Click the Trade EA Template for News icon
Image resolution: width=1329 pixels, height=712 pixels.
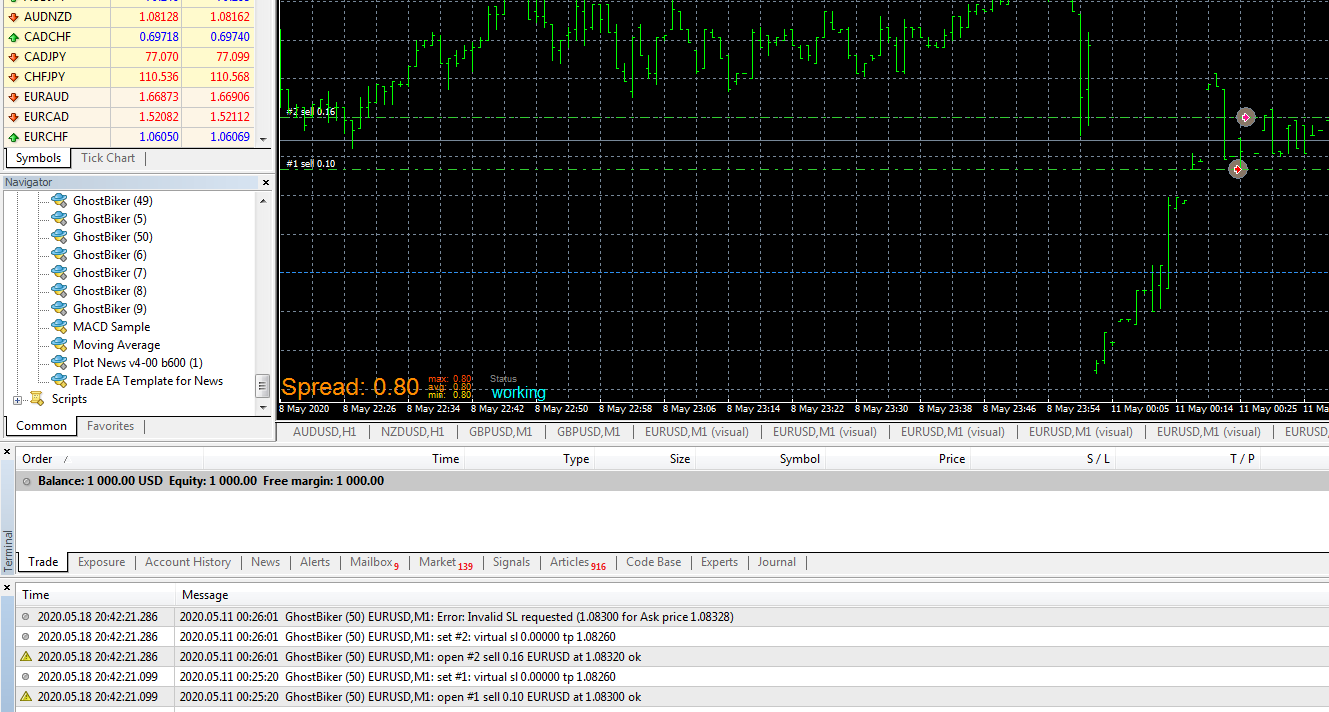pyautogui.click(x=59, y=381)
